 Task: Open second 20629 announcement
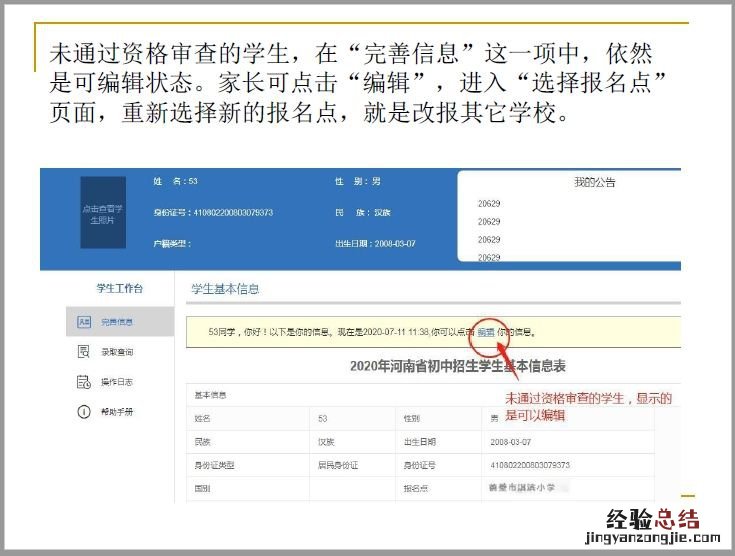point(489,221)
